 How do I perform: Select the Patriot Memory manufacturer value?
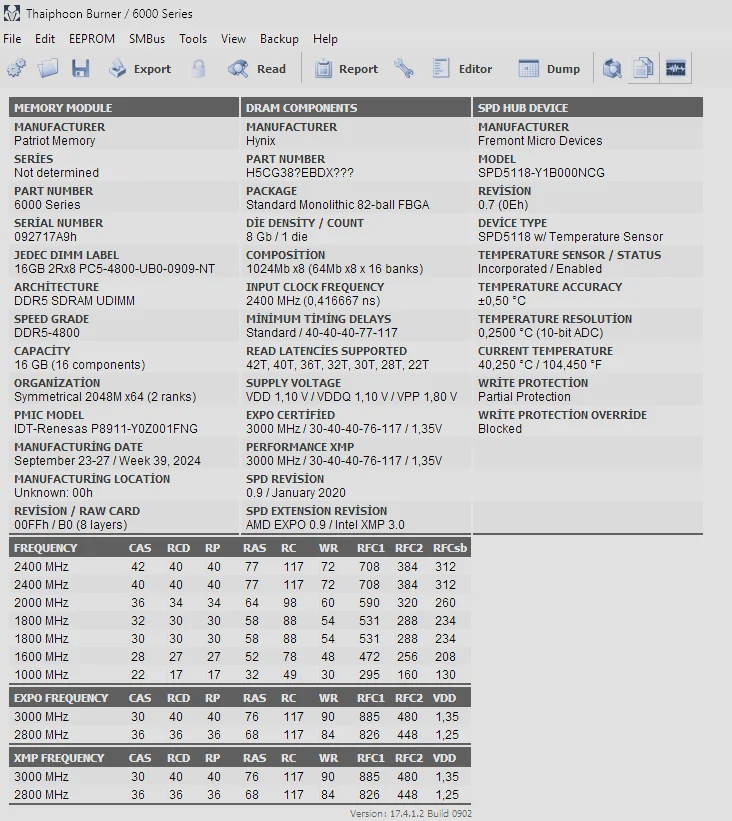(54, 141)
